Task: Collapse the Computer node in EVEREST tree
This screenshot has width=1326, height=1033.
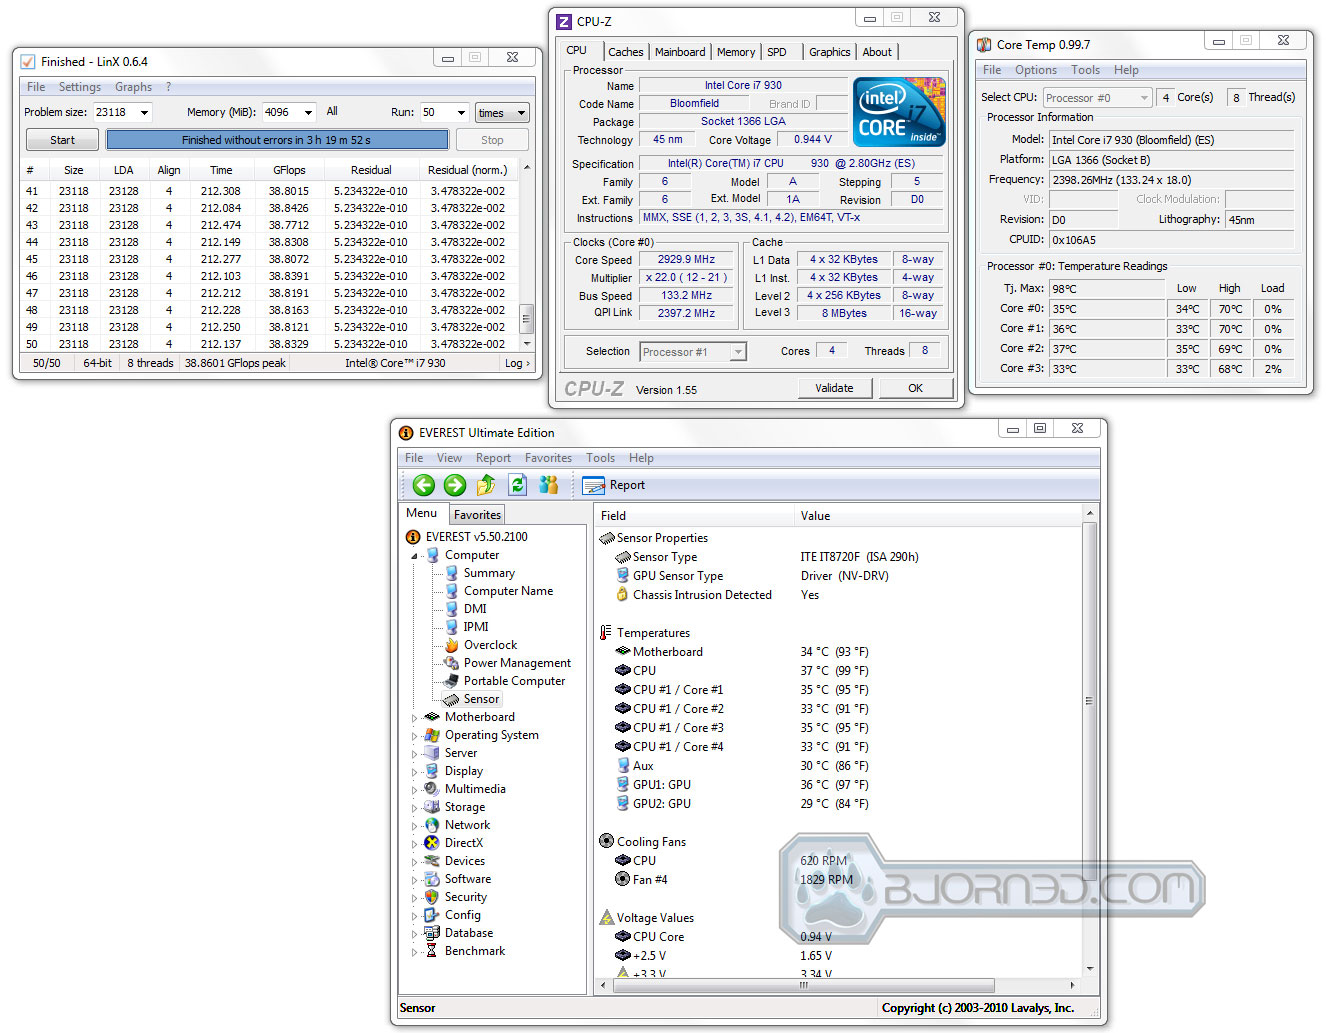Action: [x=415, y=556]
